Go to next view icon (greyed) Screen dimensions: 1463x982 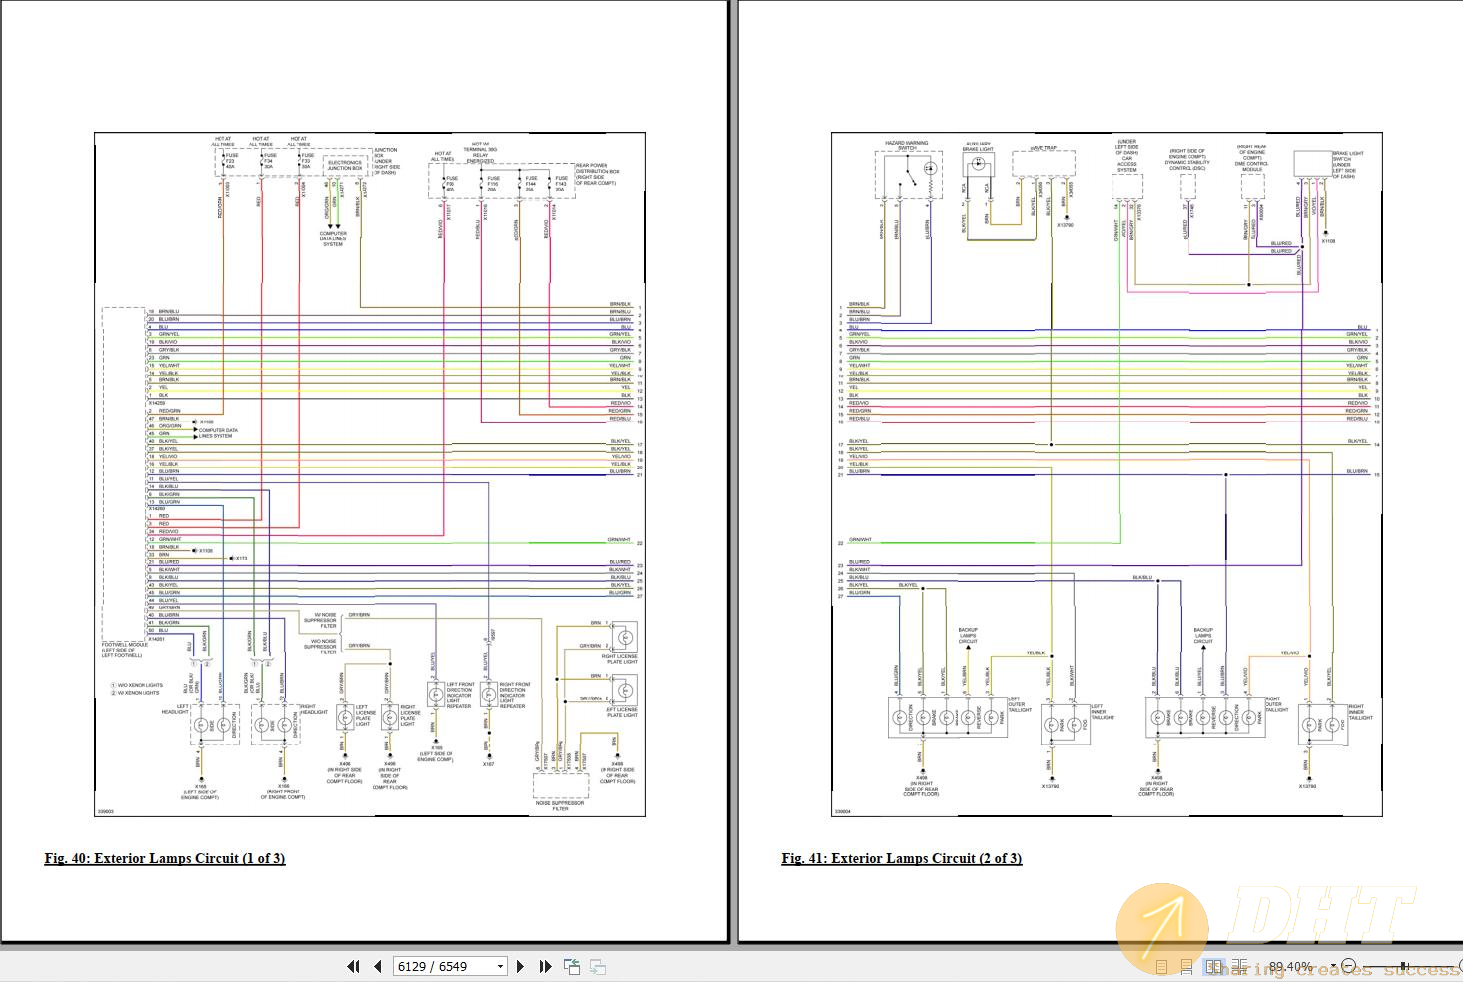click(597, 966)
